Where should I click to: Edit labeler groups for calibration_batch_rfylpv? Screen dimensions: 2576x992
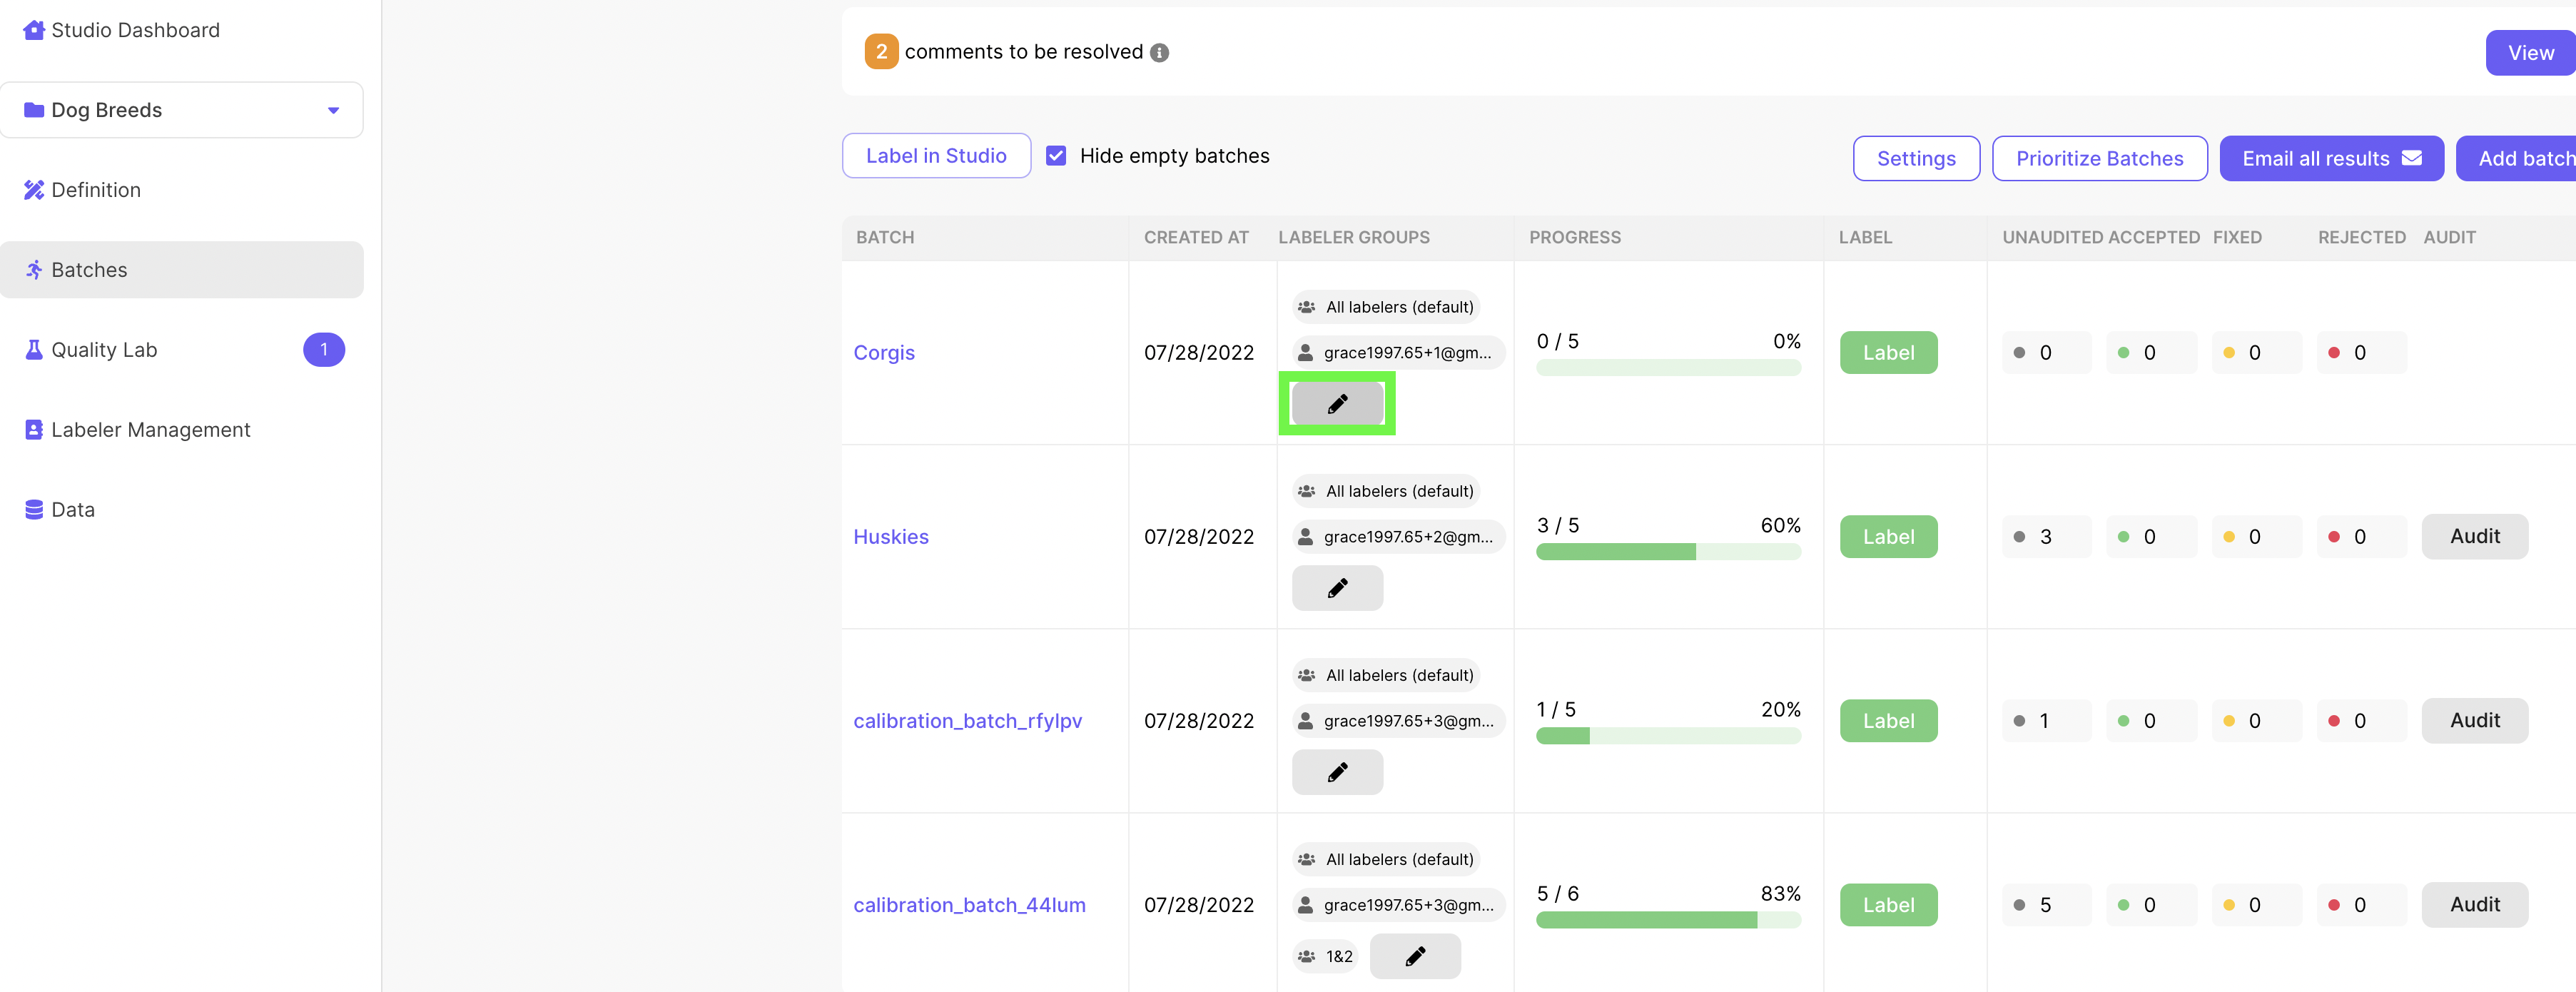[x=1337, y=772]
